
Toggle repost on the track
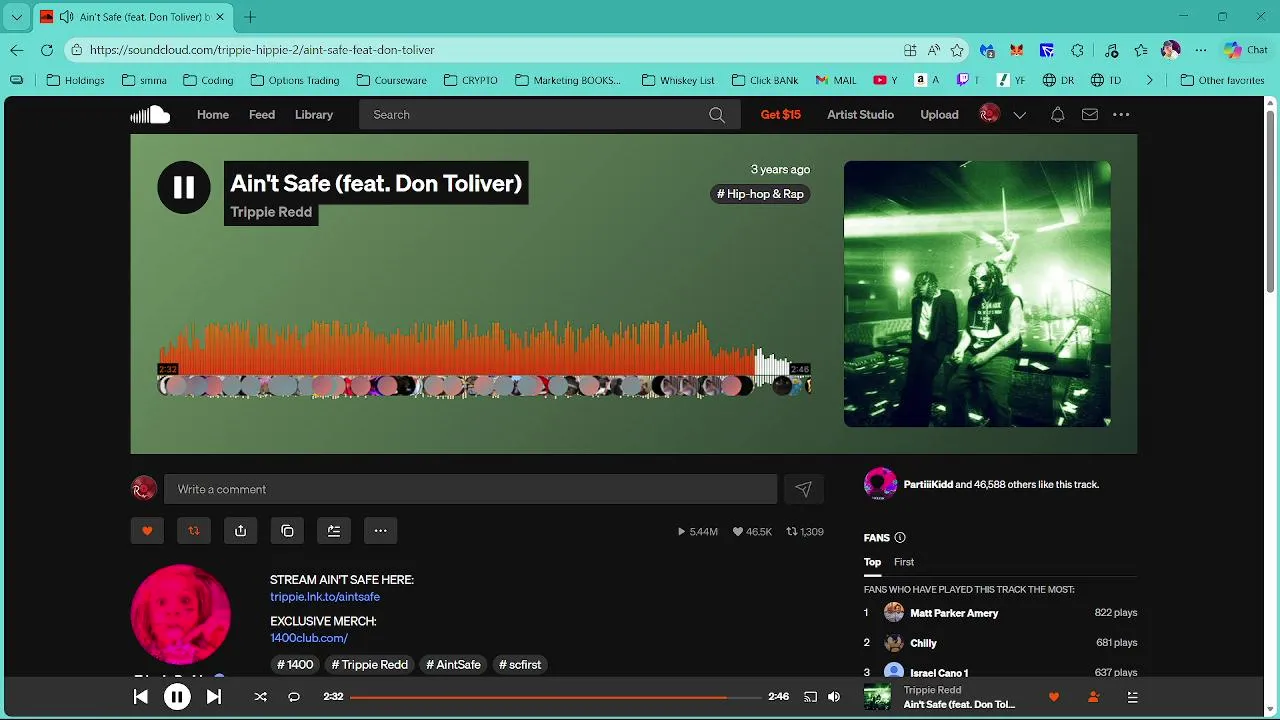point(194,531)
